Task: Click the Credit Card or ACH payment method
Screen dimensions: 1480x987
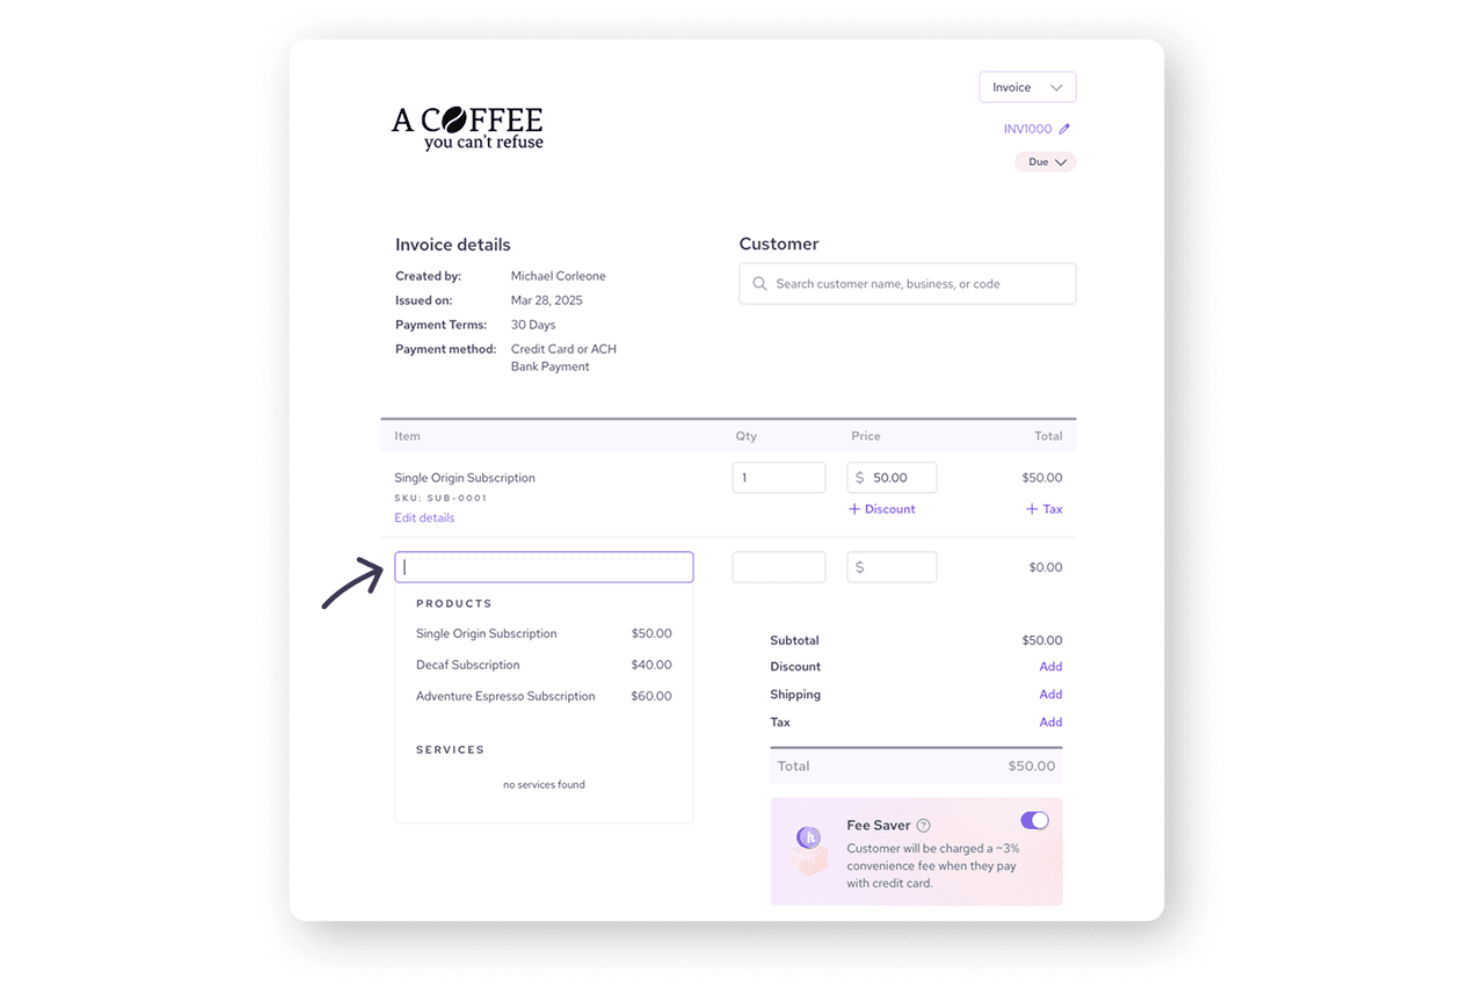Action: [x=564, y=358]
